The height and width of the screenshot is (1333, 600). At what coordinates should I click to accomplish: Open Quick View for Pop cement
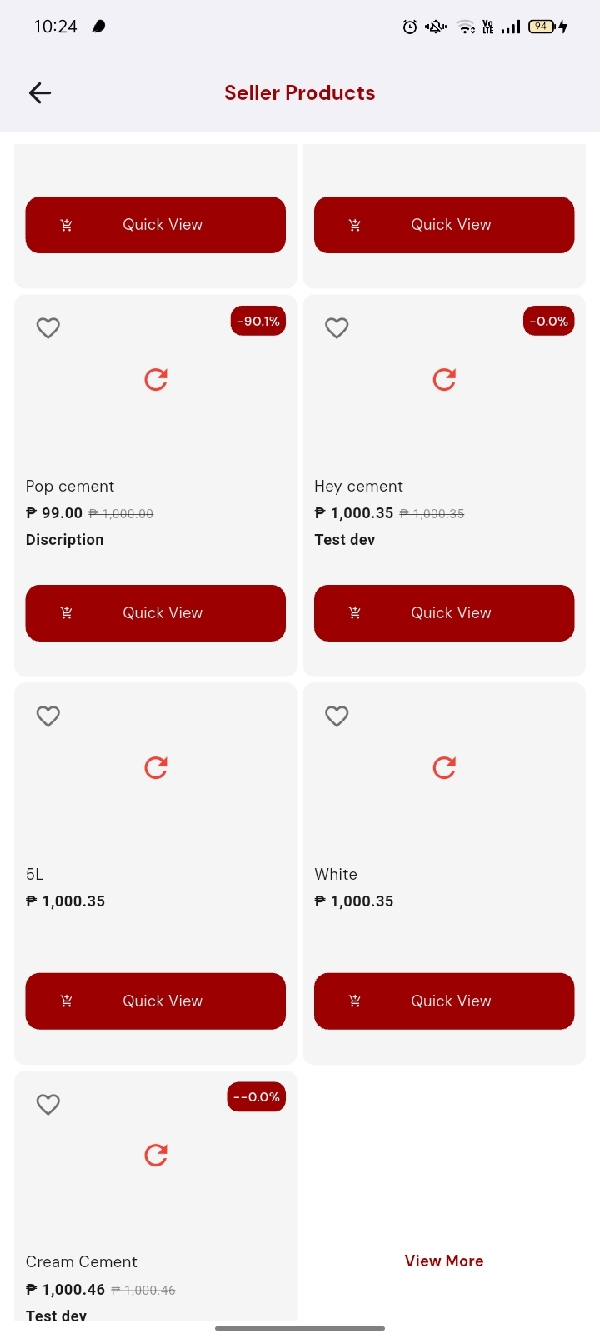tap(156, 613)
